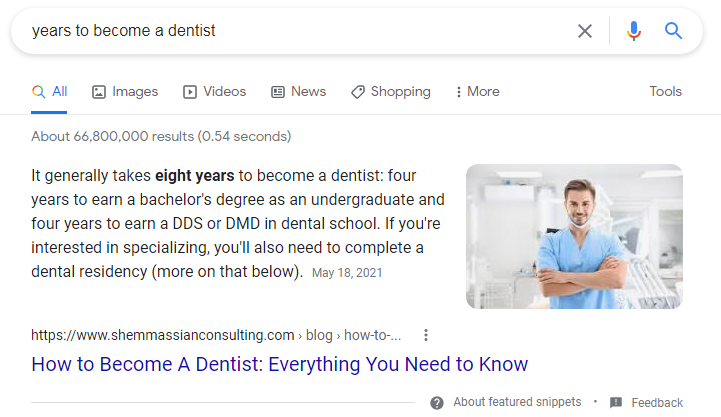Click the About featured snippets link
721x417 pixels.
pyautogui.click(x=516, y=402)
